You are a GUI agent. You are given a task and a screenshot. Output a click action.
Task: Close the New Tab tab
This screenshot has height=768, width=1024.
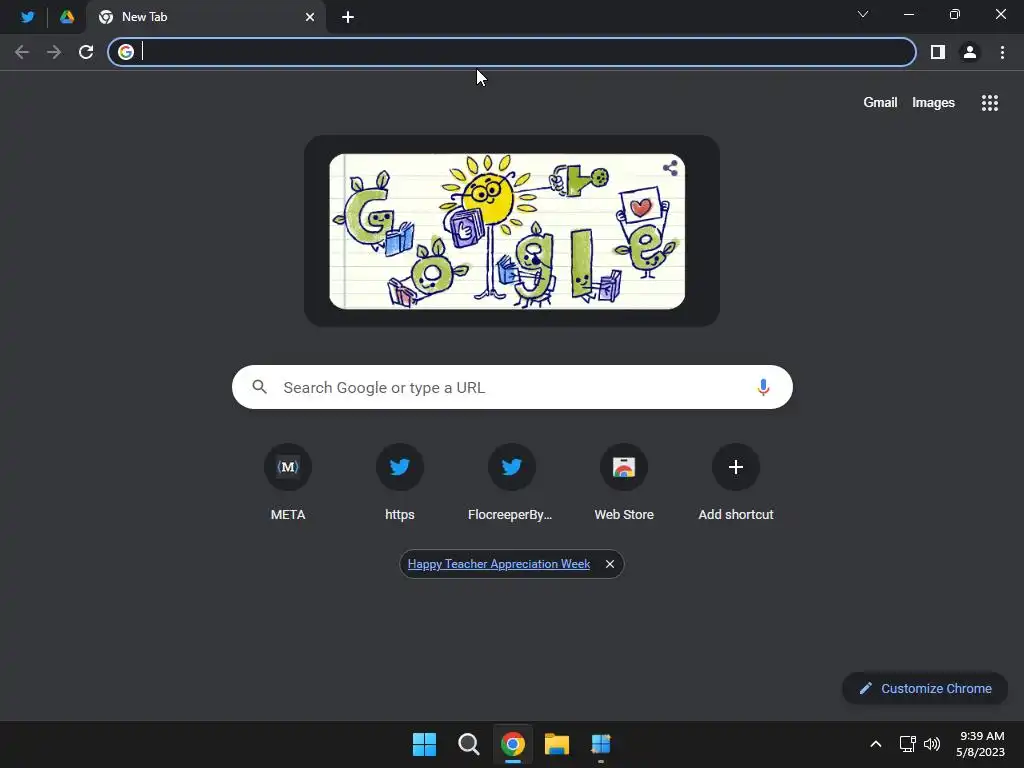[x=310, y=17]
